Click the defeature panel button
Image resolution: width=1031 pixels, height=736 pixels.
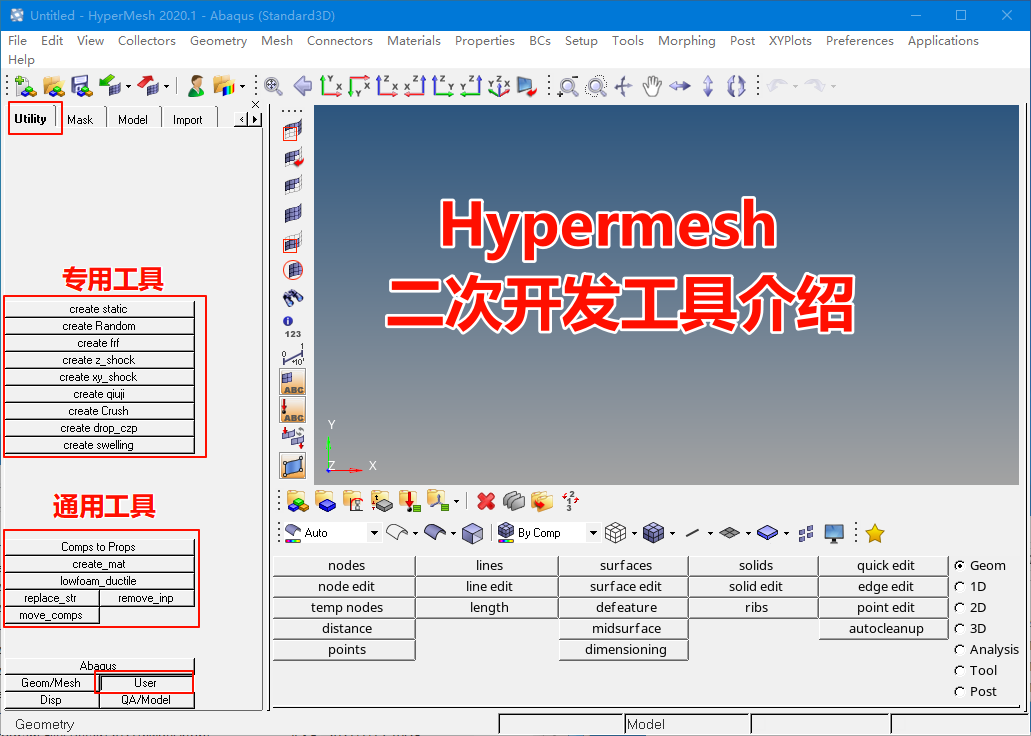626,608
